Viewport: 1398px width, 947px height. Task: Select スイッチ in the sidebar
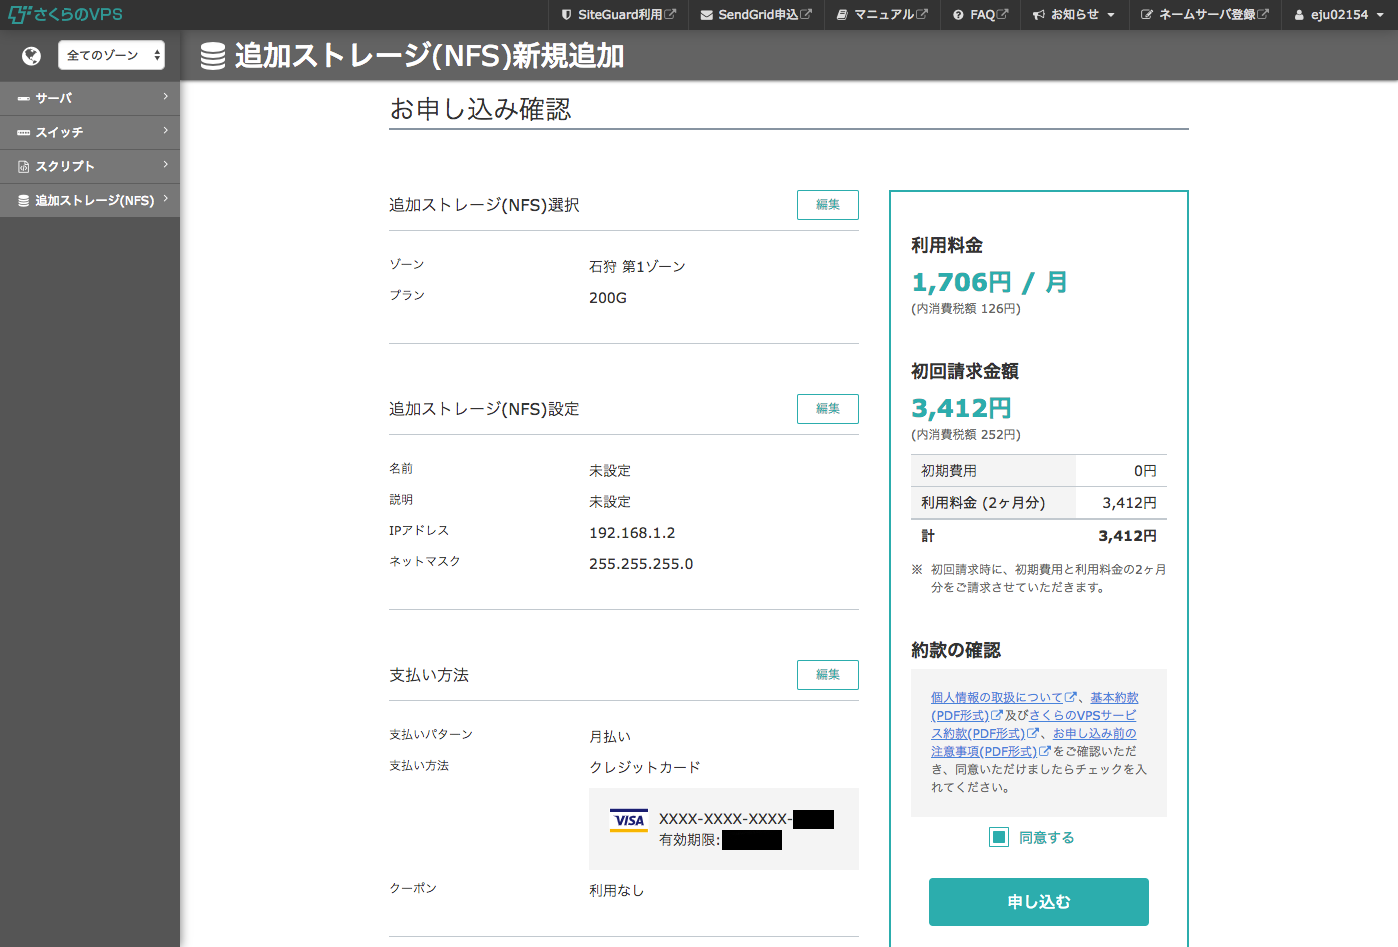[x=90, y=132]
